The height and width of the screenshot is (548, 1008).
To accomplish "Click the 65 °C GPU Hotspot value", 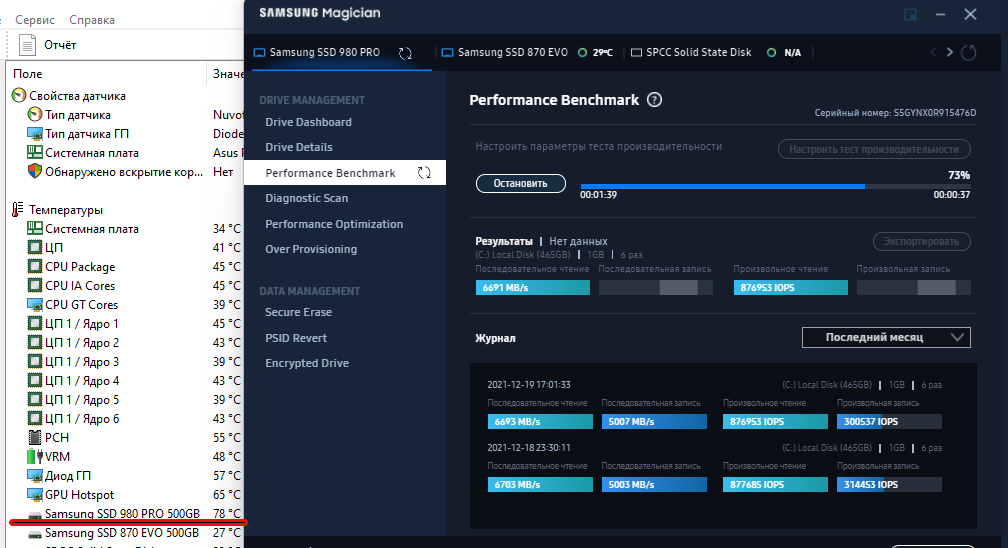I will (x=227, y=495).
